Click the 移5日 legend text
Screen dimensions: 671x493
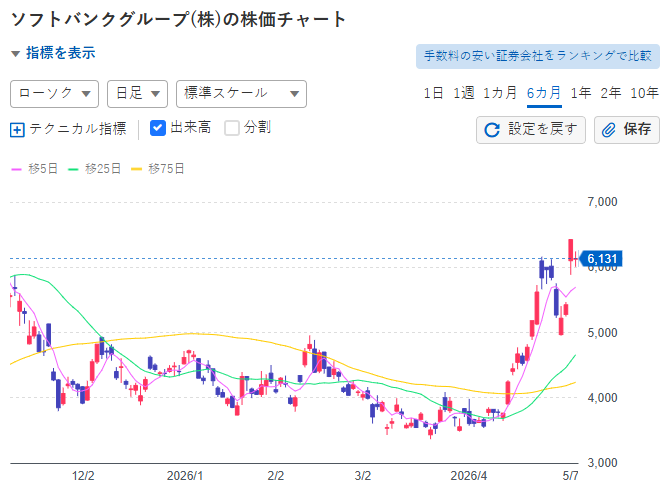(43, 169)
